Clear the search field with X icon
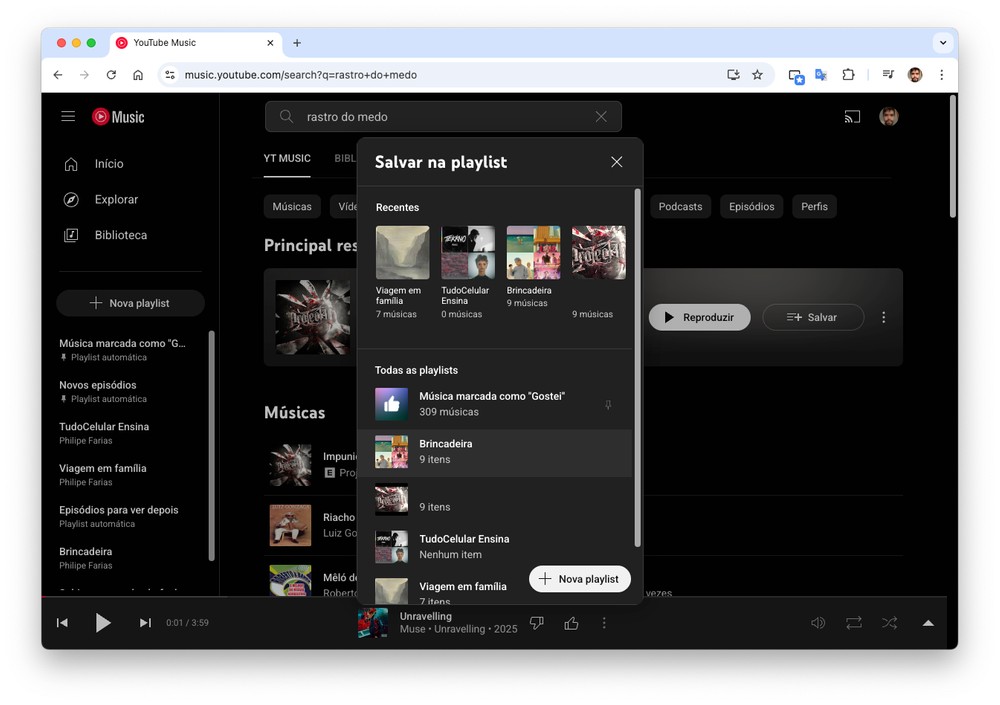 click(x=601, y=117)
